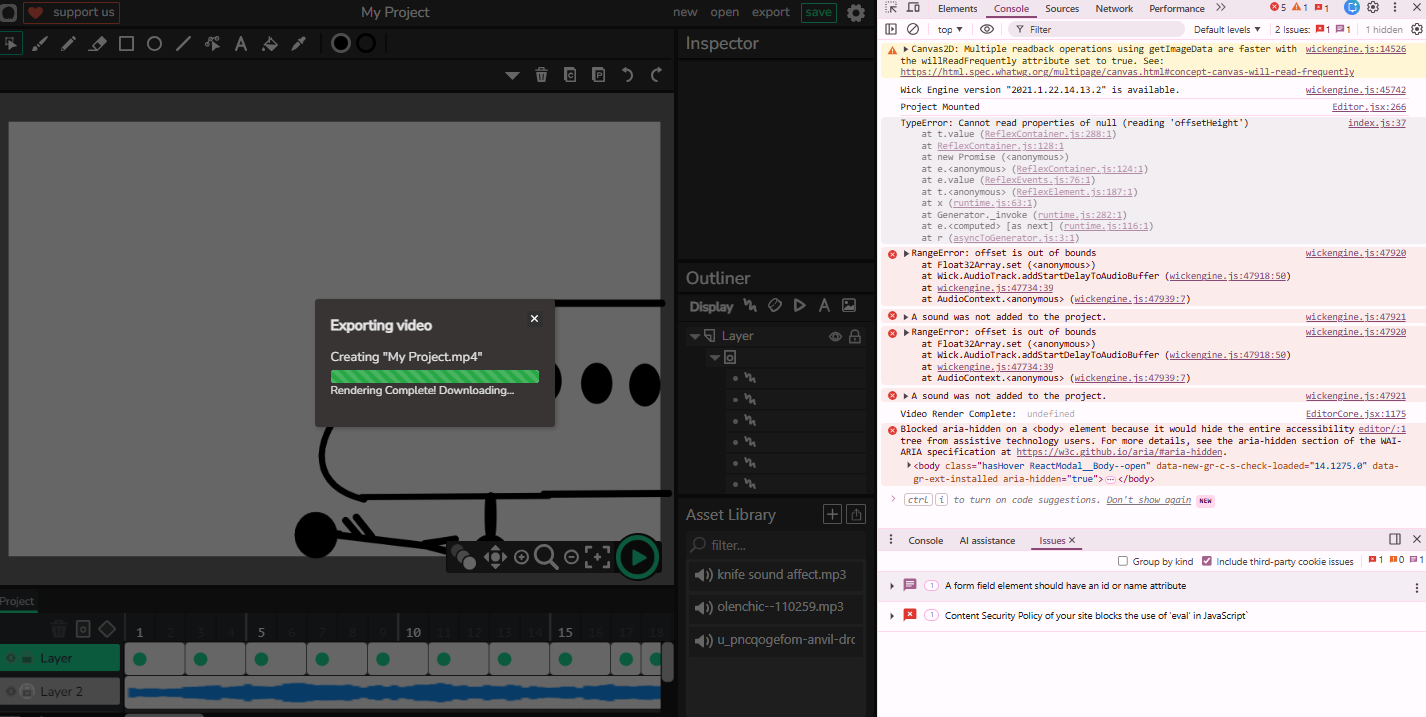Viewport: 1426px width, 717px height.
Task: Check the 'Group by kind' checkbox
Action: point(1123,562)
